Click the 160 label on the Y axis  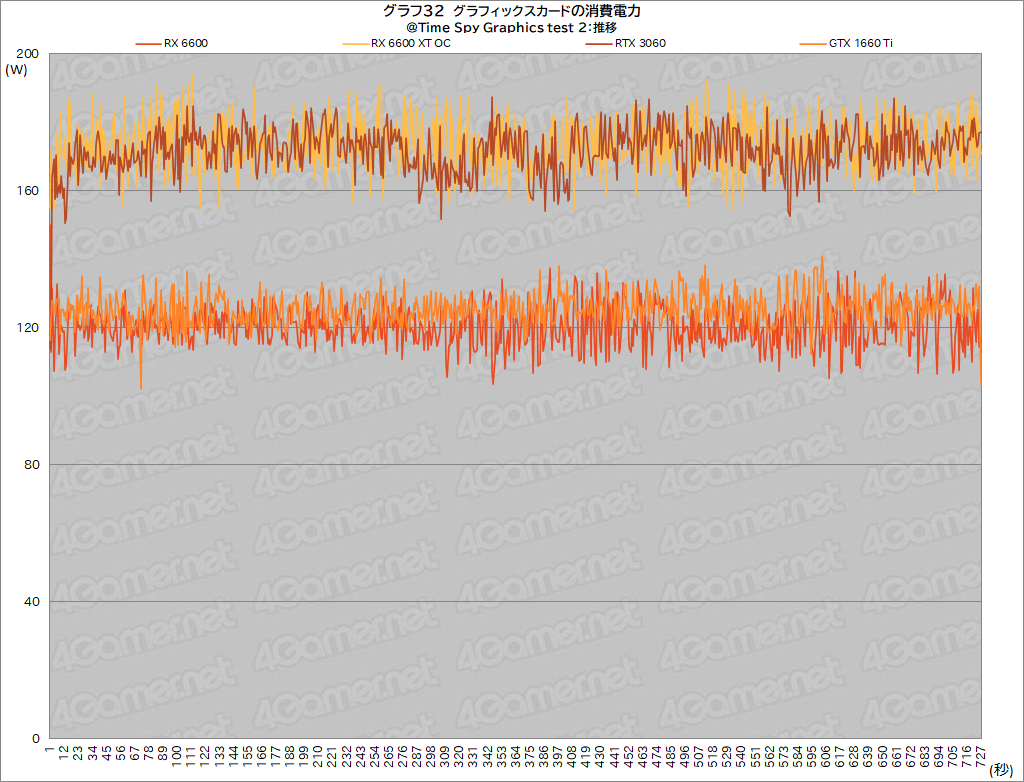pyautogui.click(x=29, y=191)
